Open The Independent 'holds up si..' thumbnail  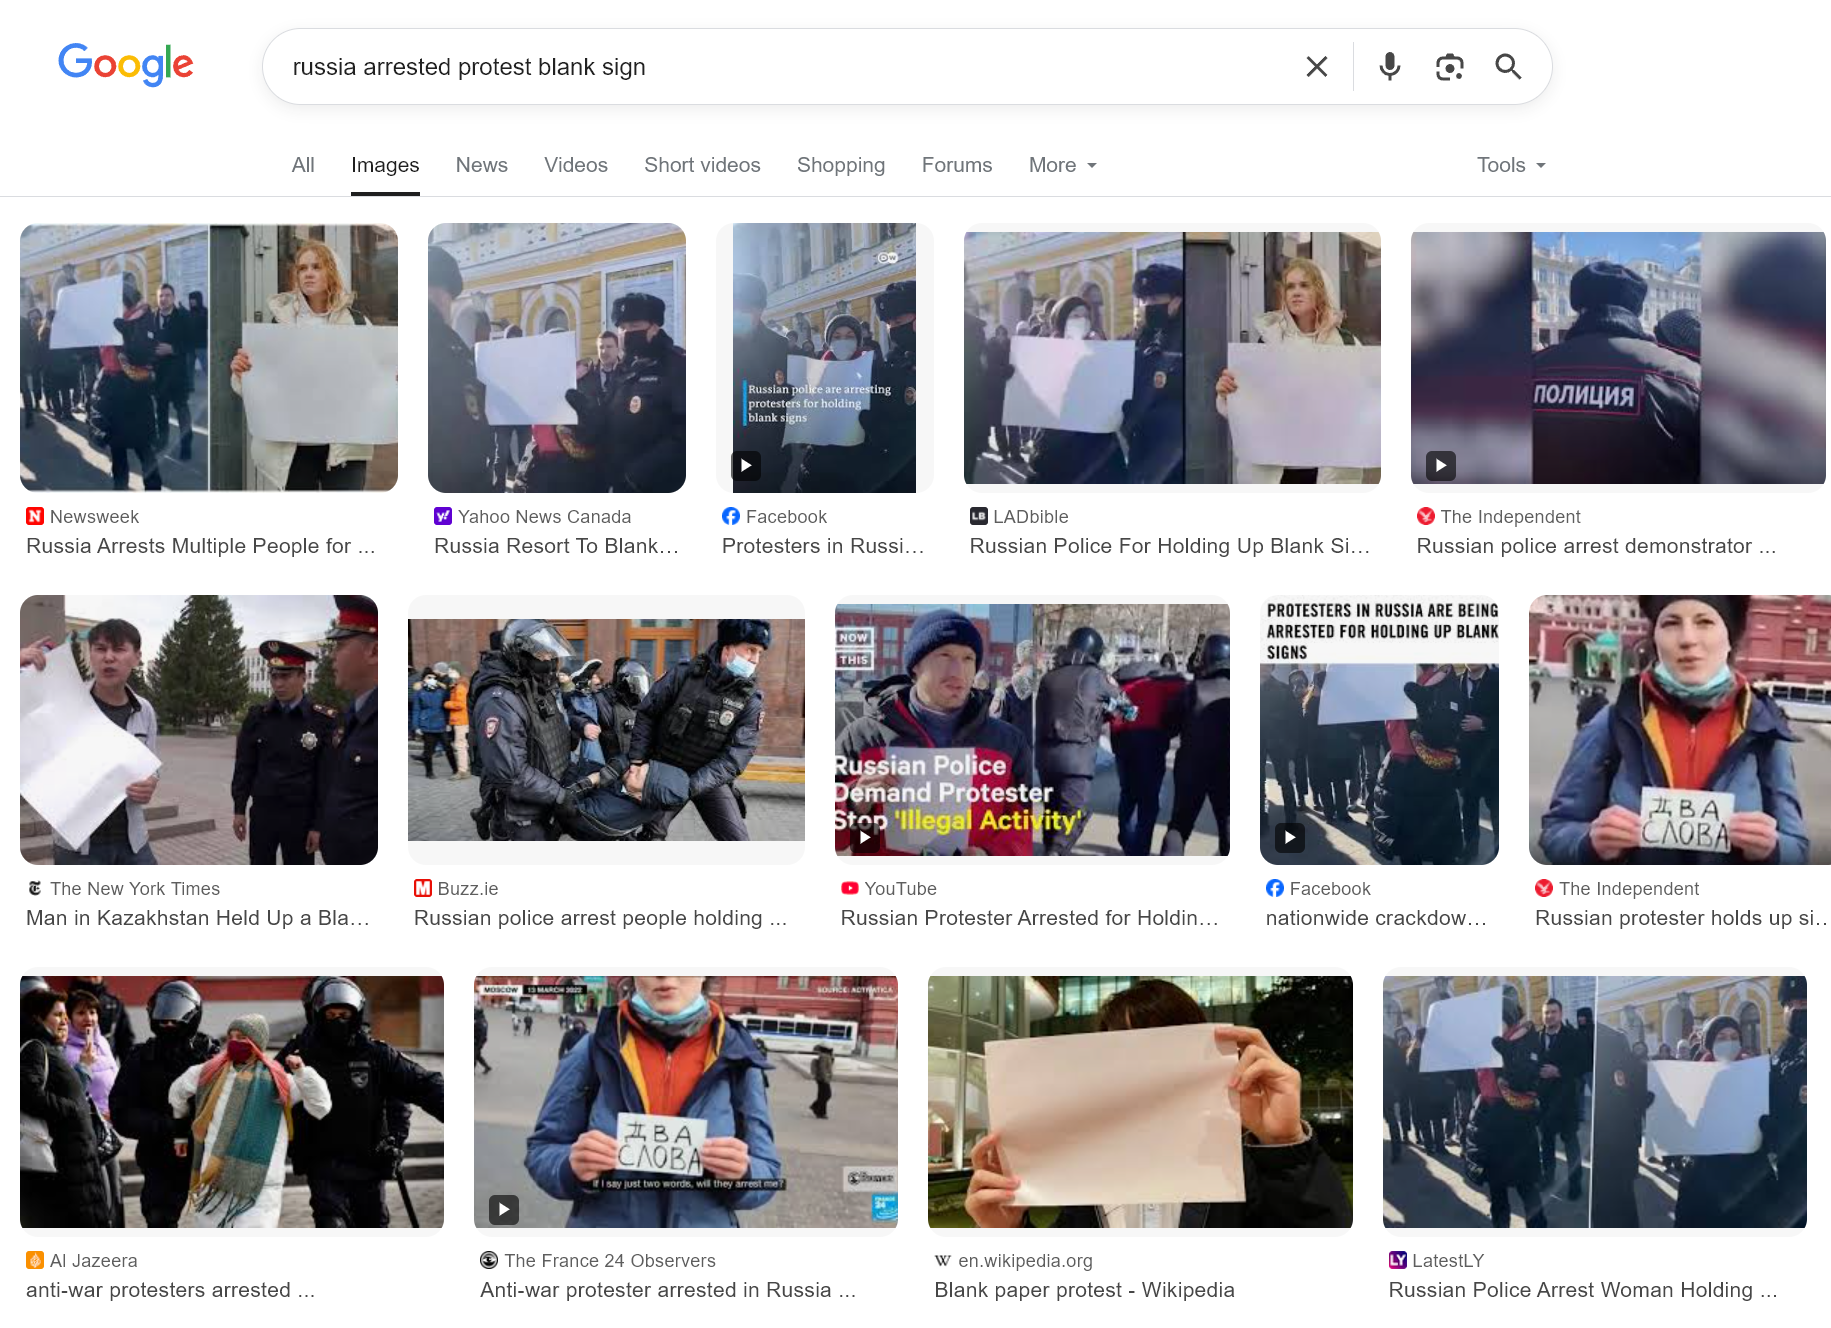pos(1680,730)
